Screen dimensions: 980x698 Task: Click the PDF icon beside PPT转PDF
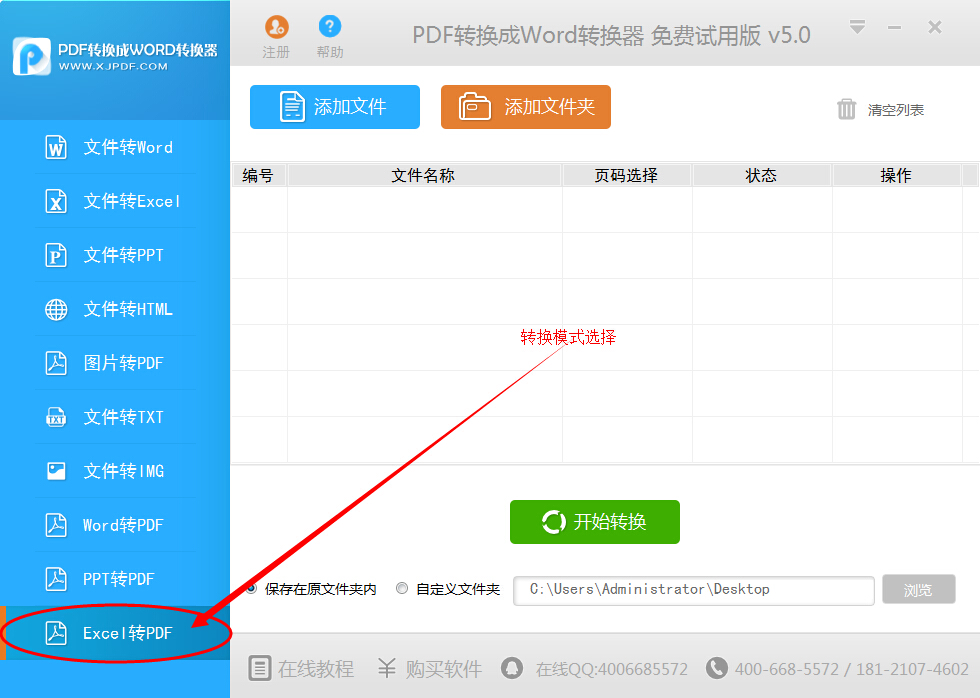point(56,579)
